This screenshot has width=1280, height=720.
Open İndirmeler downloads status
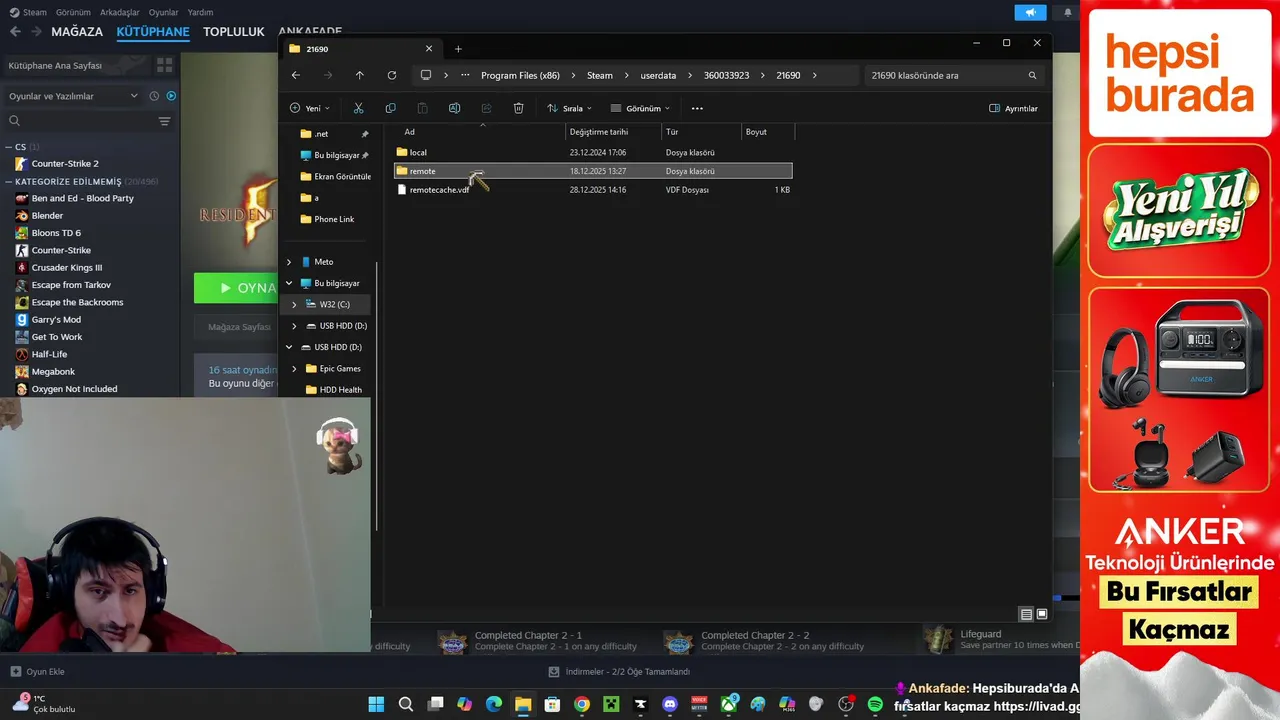[620, 672]
